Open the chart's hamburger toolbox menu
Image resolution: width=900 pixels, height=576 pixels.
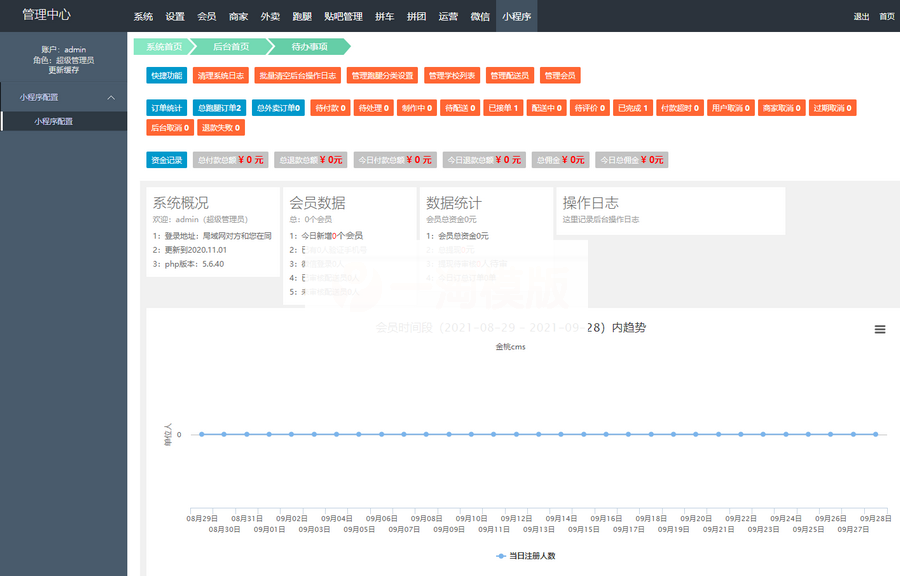879,328
